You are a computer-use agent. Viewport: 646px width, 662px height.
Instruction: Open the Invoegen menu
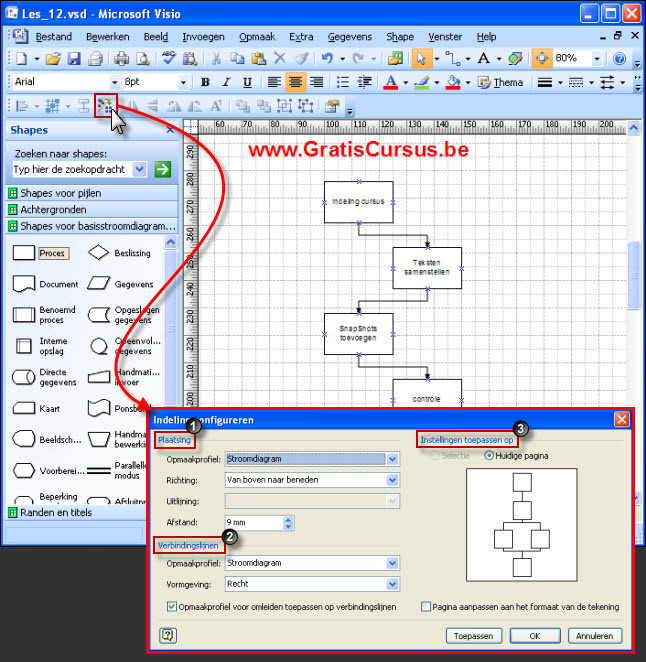tap(204, 37)
